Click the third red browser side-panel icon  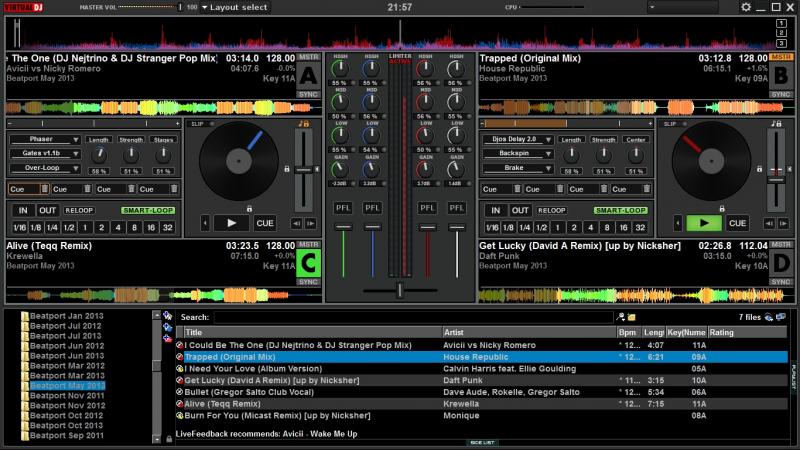click(x=167, y=338)
